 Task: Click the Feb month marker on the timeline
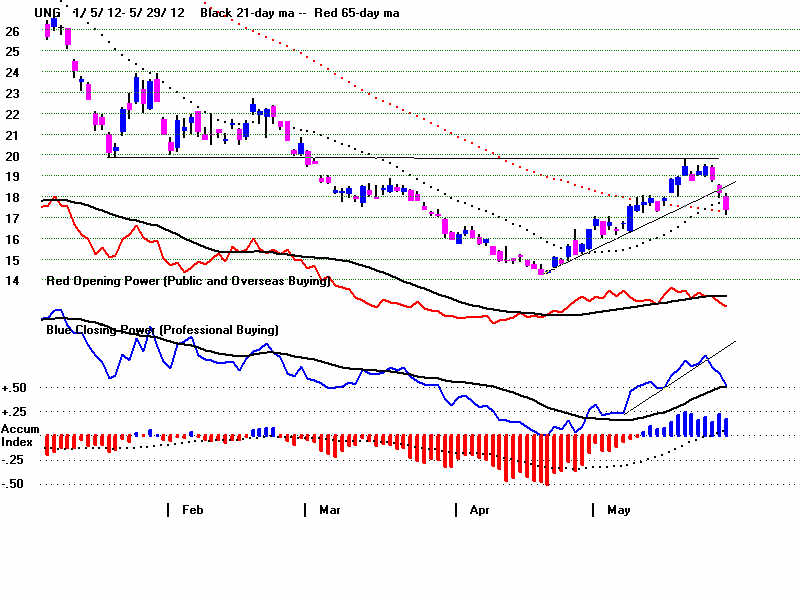click(192, 510)
